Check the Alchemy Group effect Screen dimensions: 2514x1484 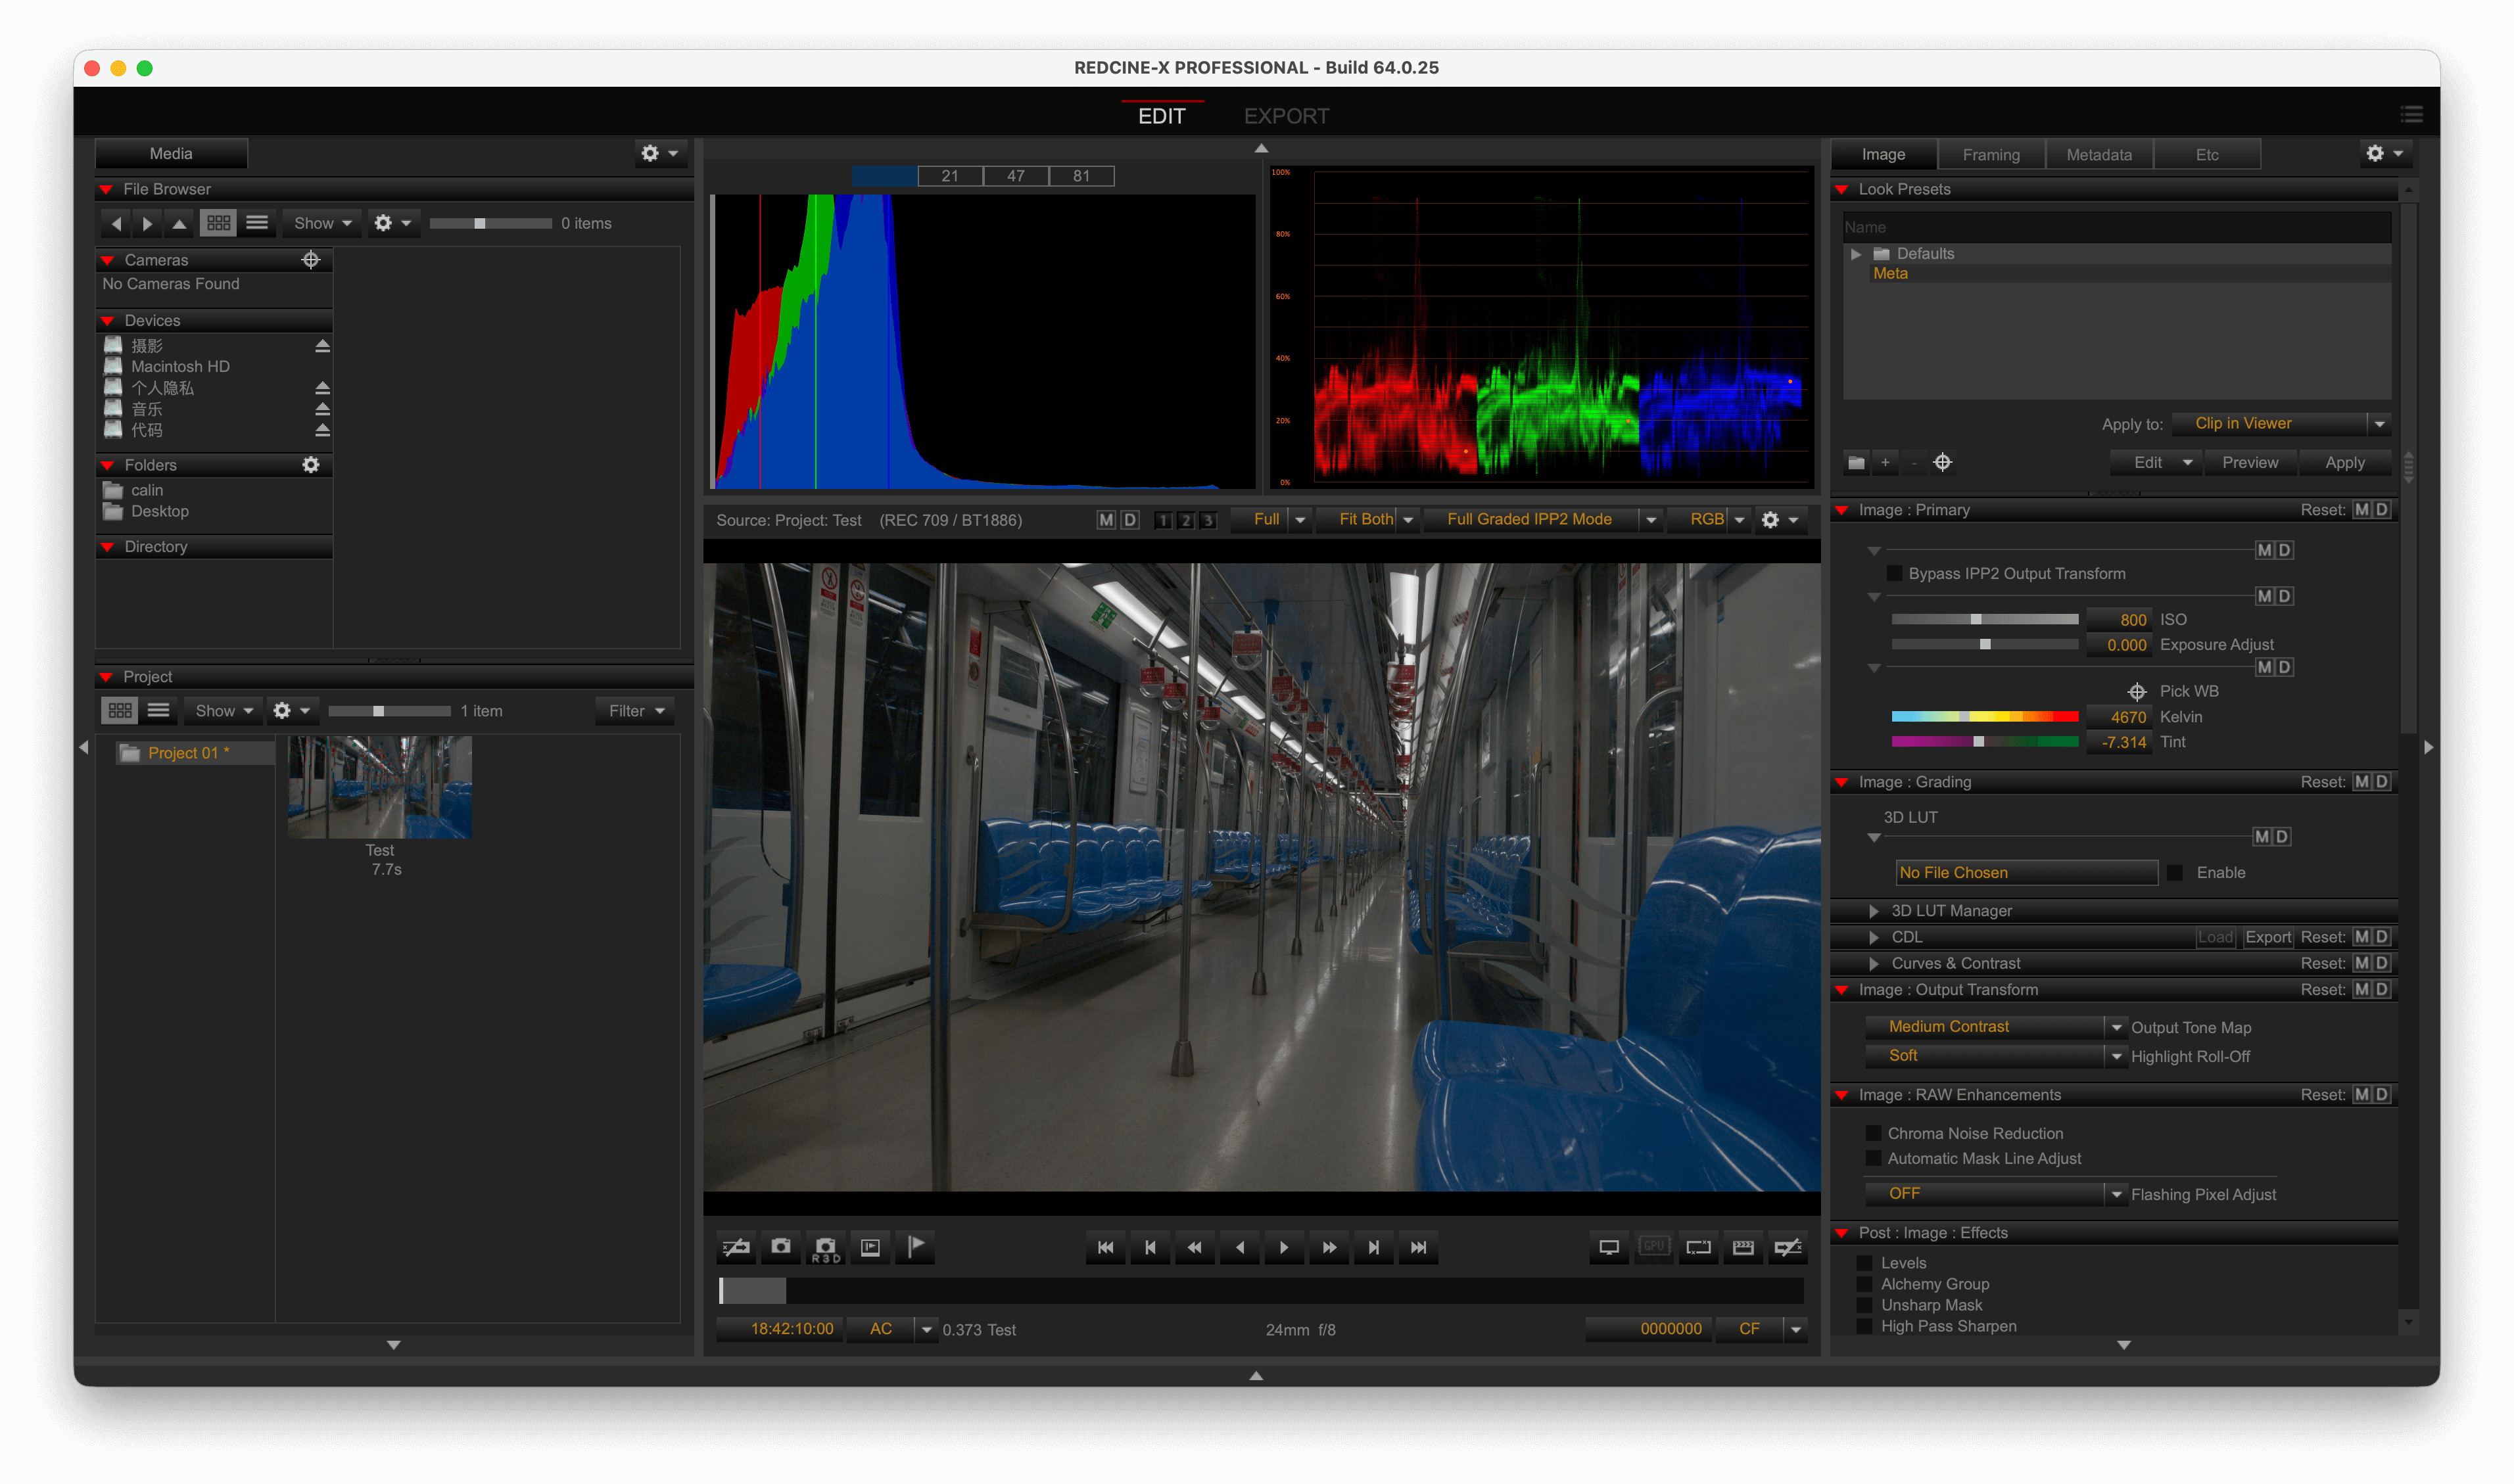[1865, 1285]
